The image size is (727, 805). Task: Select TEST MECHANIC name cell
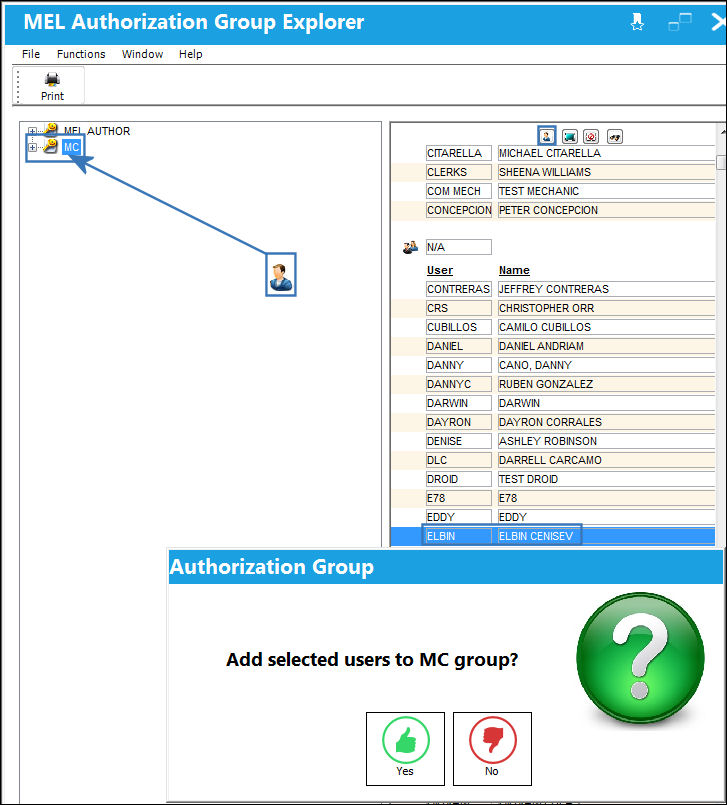click(x=606, y=191)
